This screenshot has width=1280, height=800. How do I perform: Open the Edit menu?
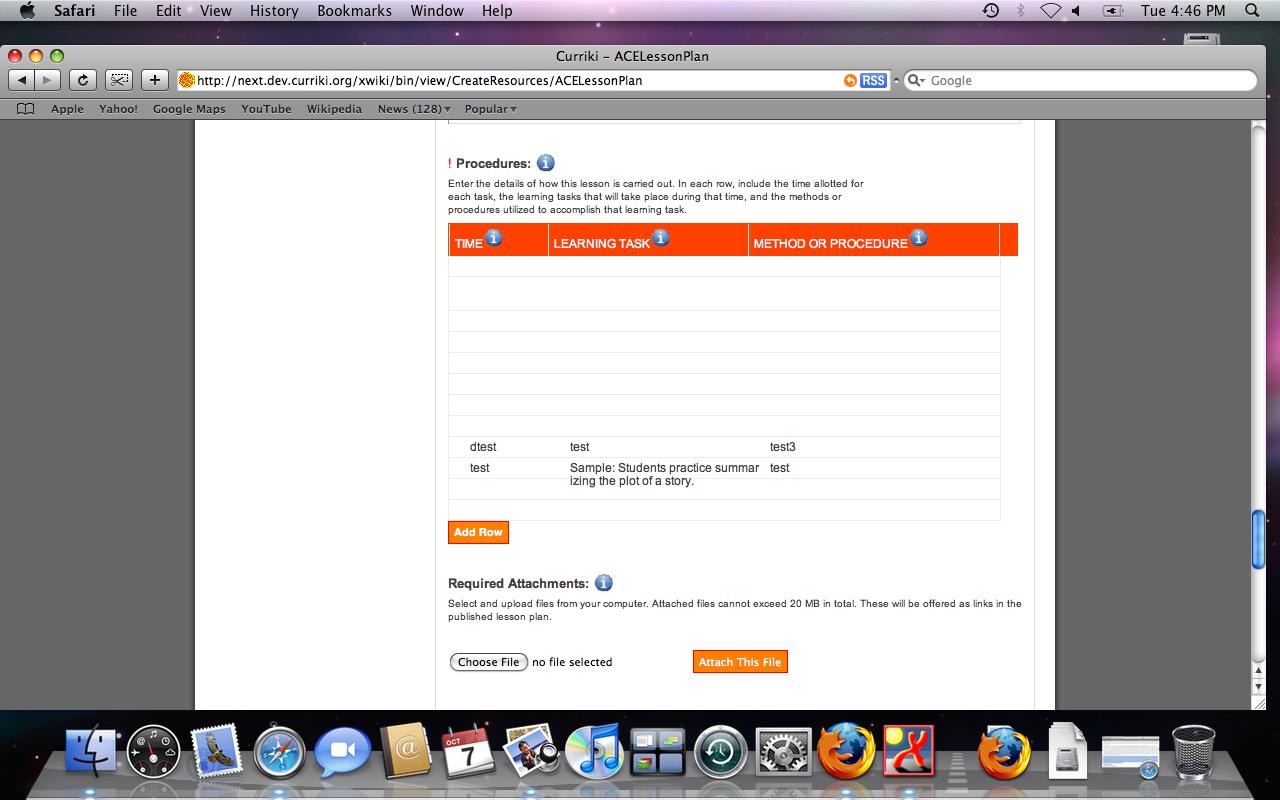click(168, 10)
